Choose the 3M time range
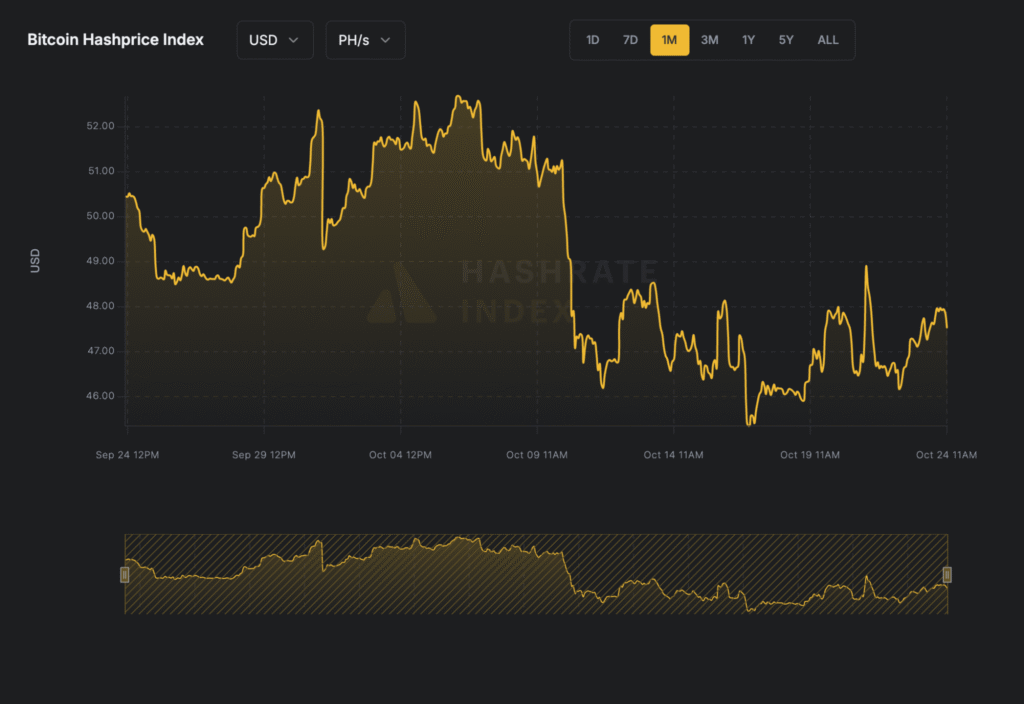Image resolution: width=1024 pixels, height=704 pixels. click(x=709, y=40)
